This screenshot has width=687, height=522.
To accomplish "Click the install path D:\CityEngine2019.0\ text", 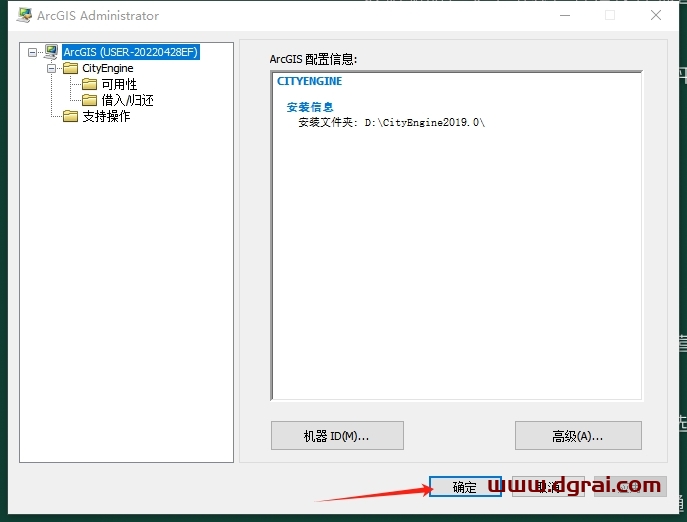I will click(x=425, y=122).
